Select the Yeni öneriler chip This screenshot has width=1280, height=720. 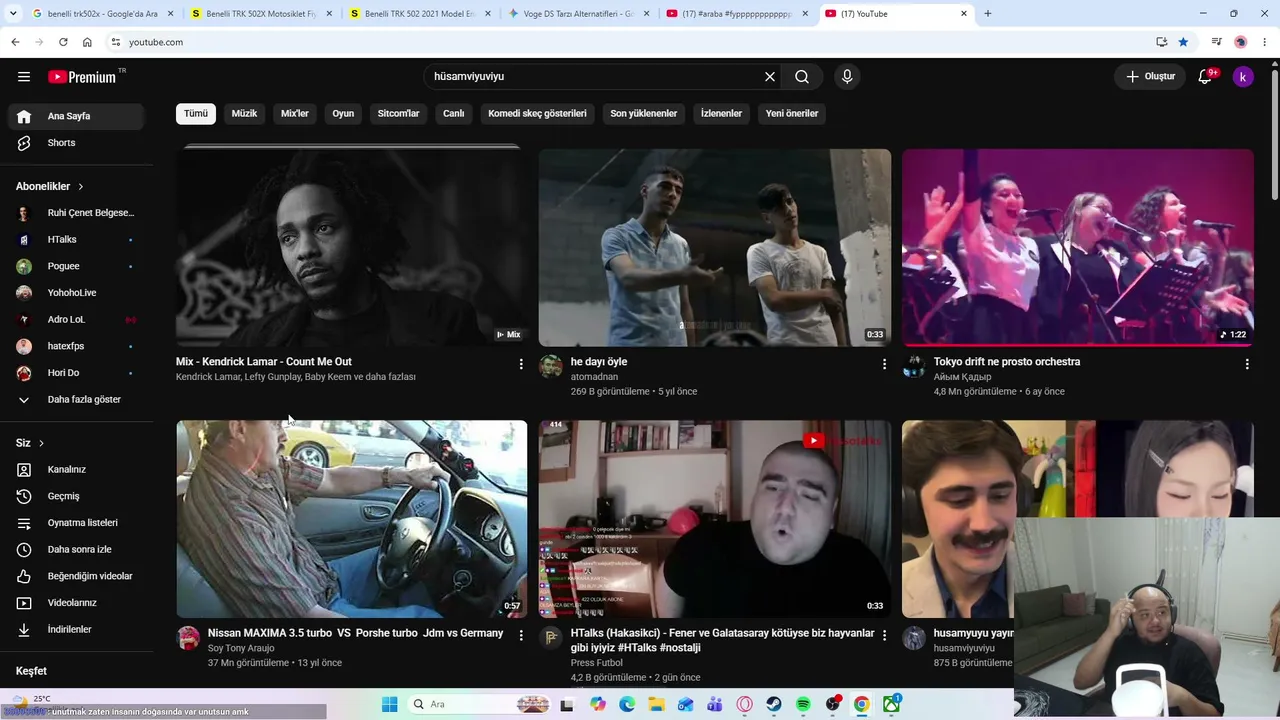pos(792,114)
